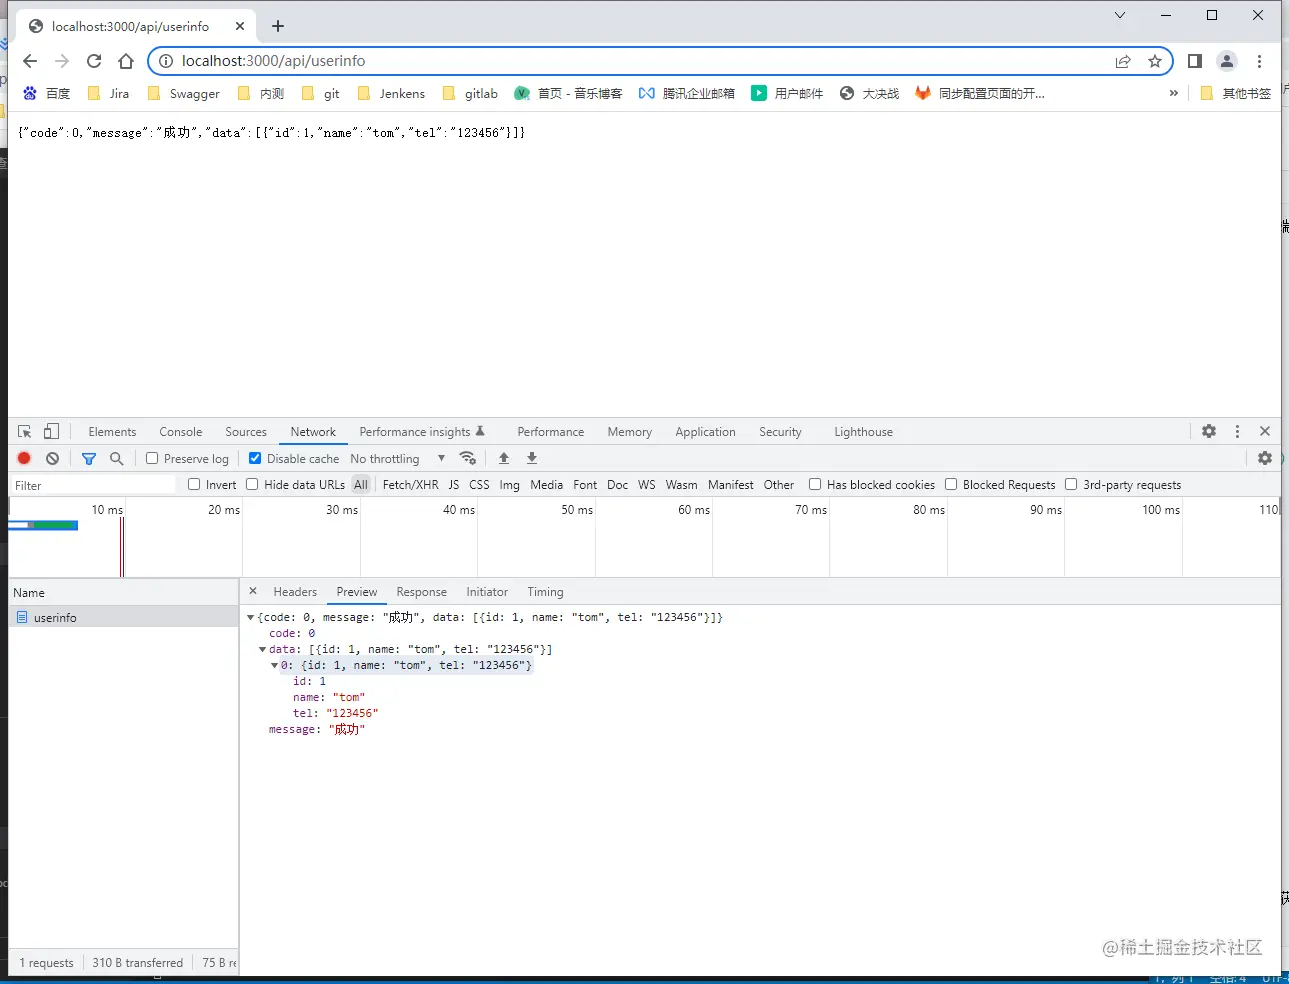Open the gitlab bookmark
This screenshot has width=1289, height=984.
[470, 93]
